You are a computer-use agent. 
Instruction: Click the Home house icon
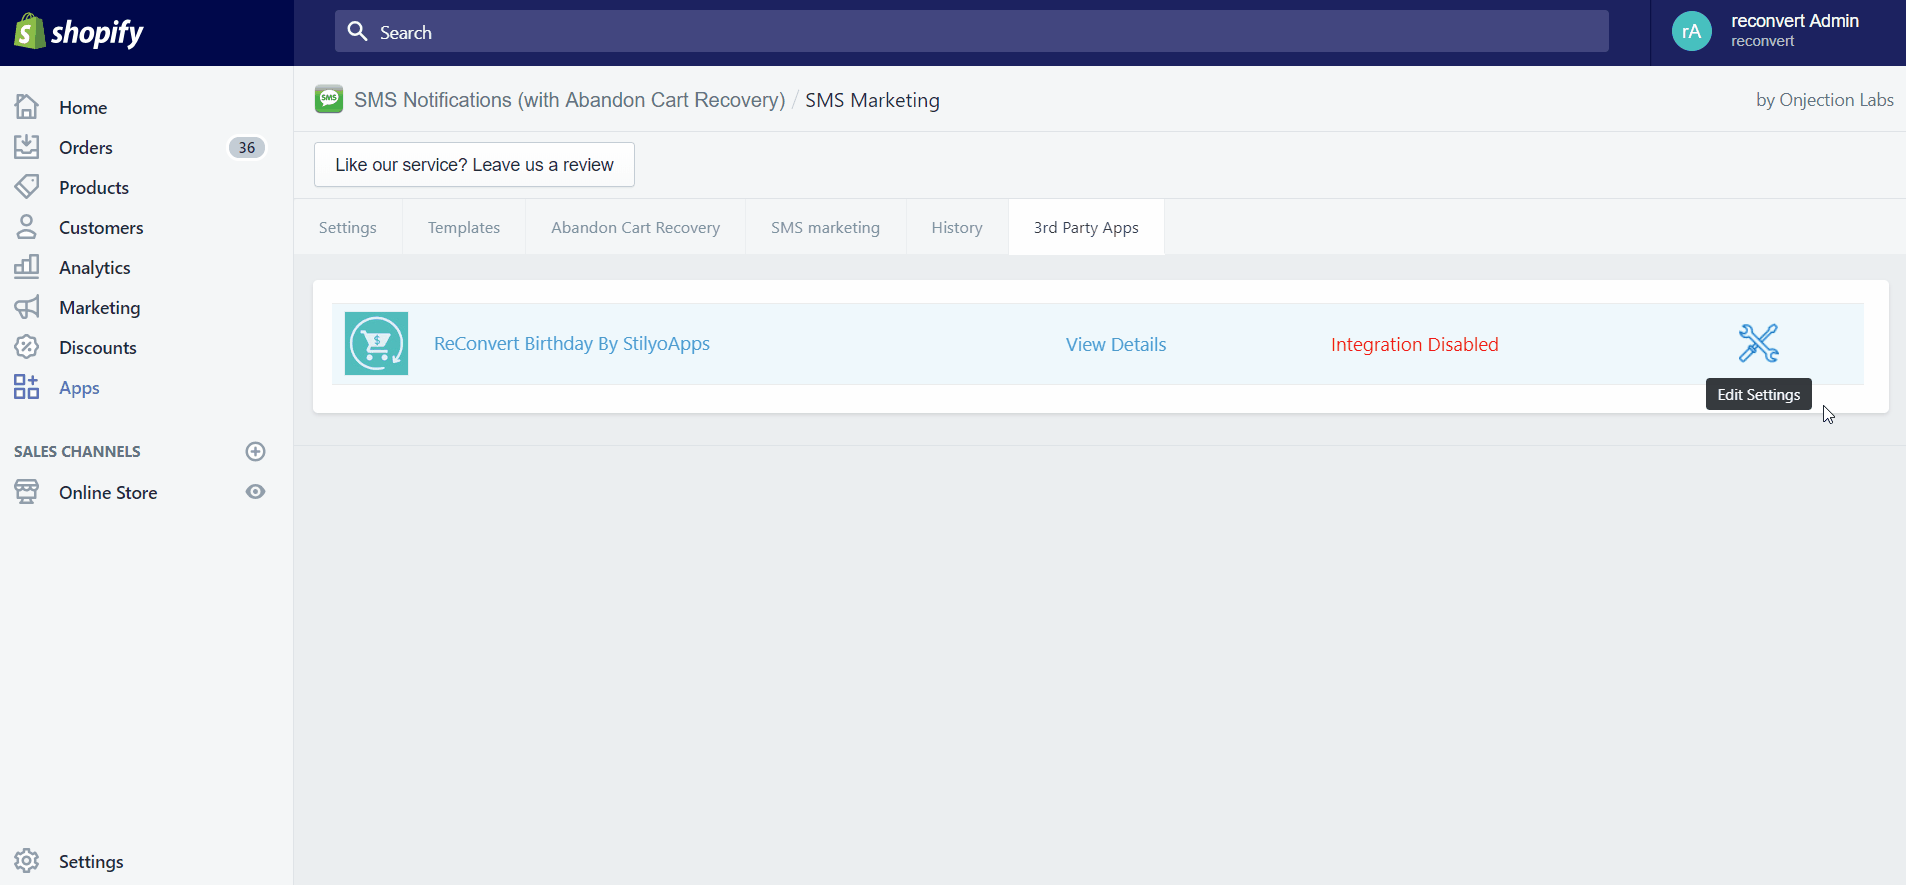click(27, 107)
